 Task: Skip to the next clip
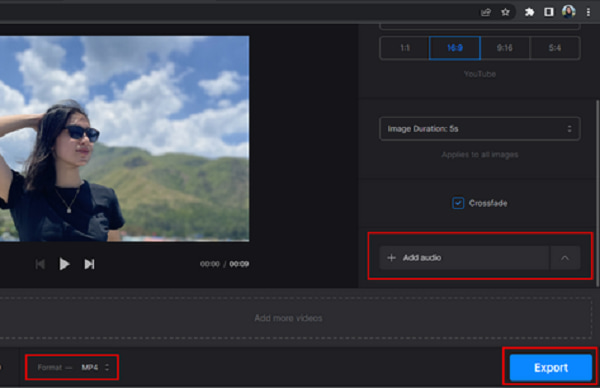(89, 264)
